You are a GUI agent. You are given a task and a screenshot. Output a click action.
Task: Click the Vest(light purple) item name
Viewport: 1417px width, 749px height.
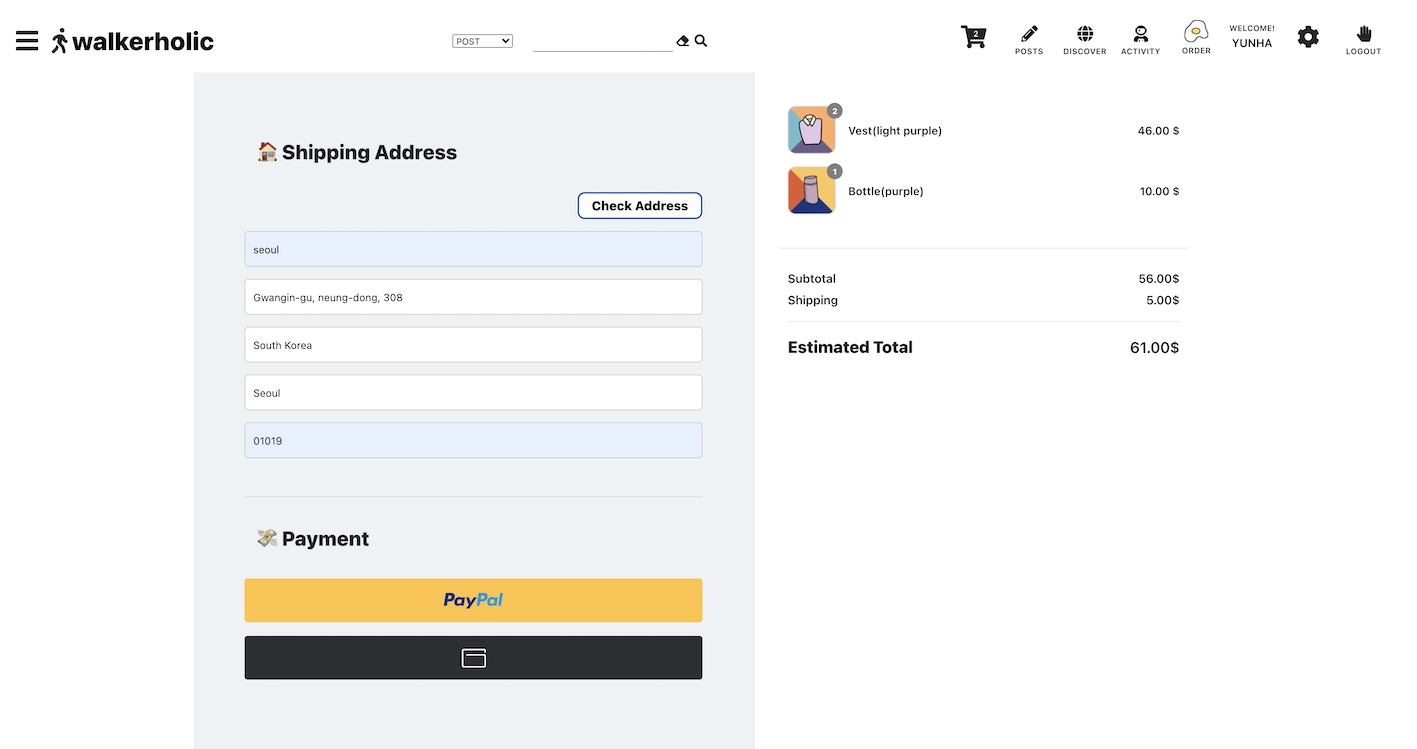point(895,131)
